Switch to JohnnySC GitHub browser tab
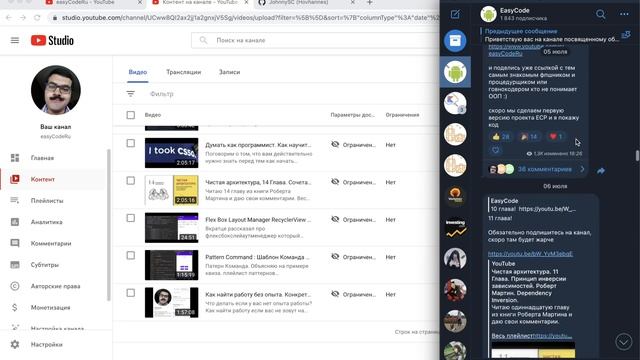Screen dimensions: 640x360 tap(306, 2)
